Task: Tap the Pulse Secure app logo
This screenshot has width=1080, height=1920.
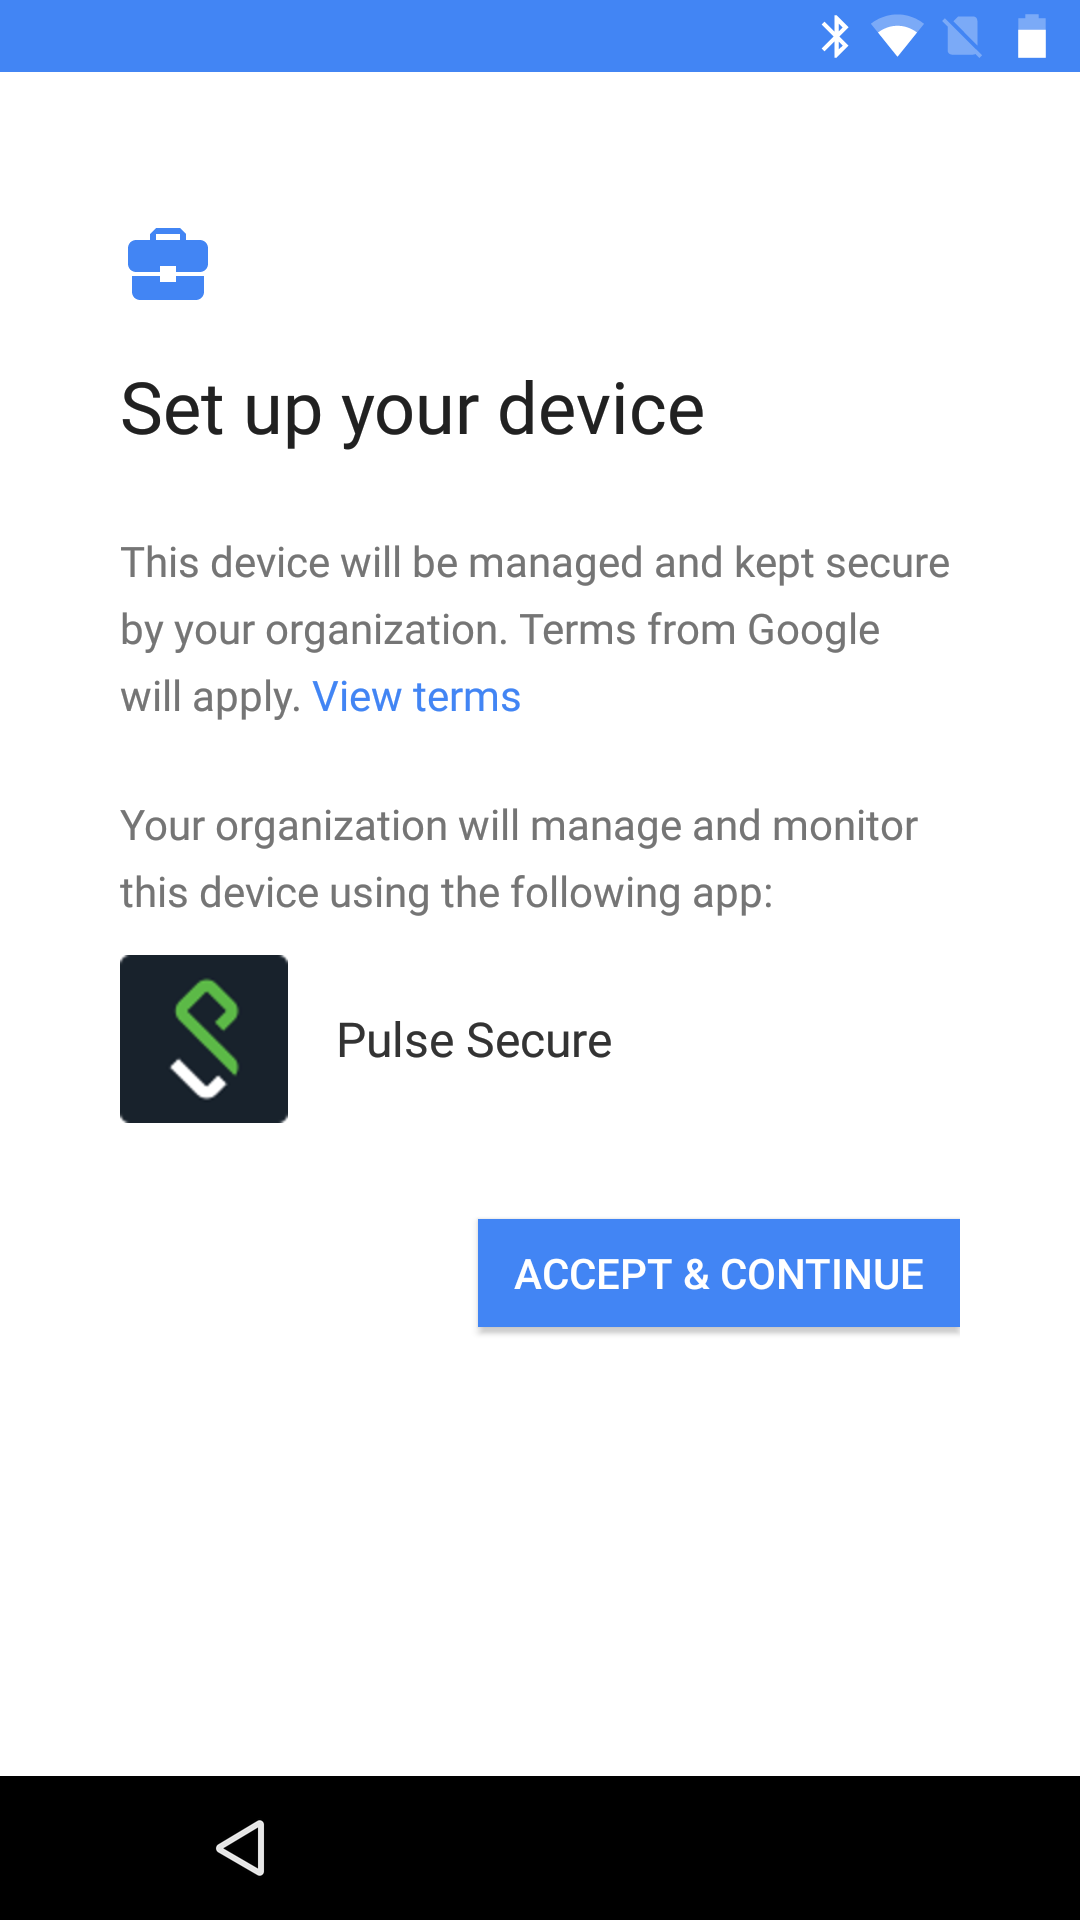Action: click(x=204, y=1039)
